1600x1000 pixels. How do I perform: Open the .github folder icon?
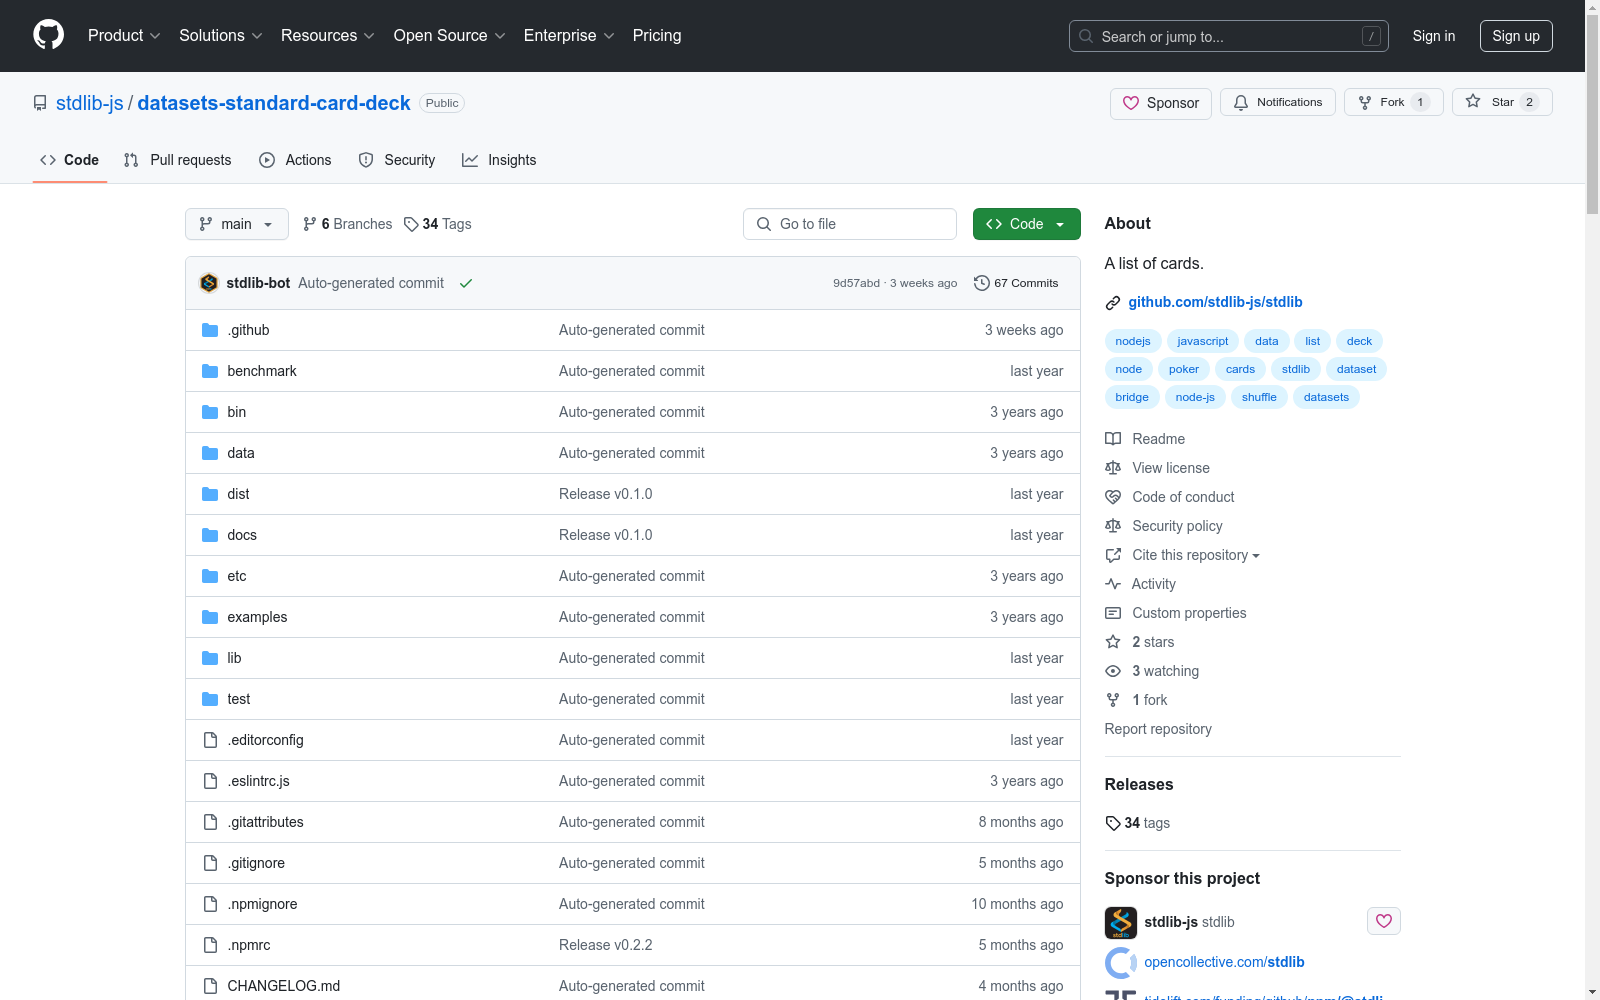coord(210,330)
